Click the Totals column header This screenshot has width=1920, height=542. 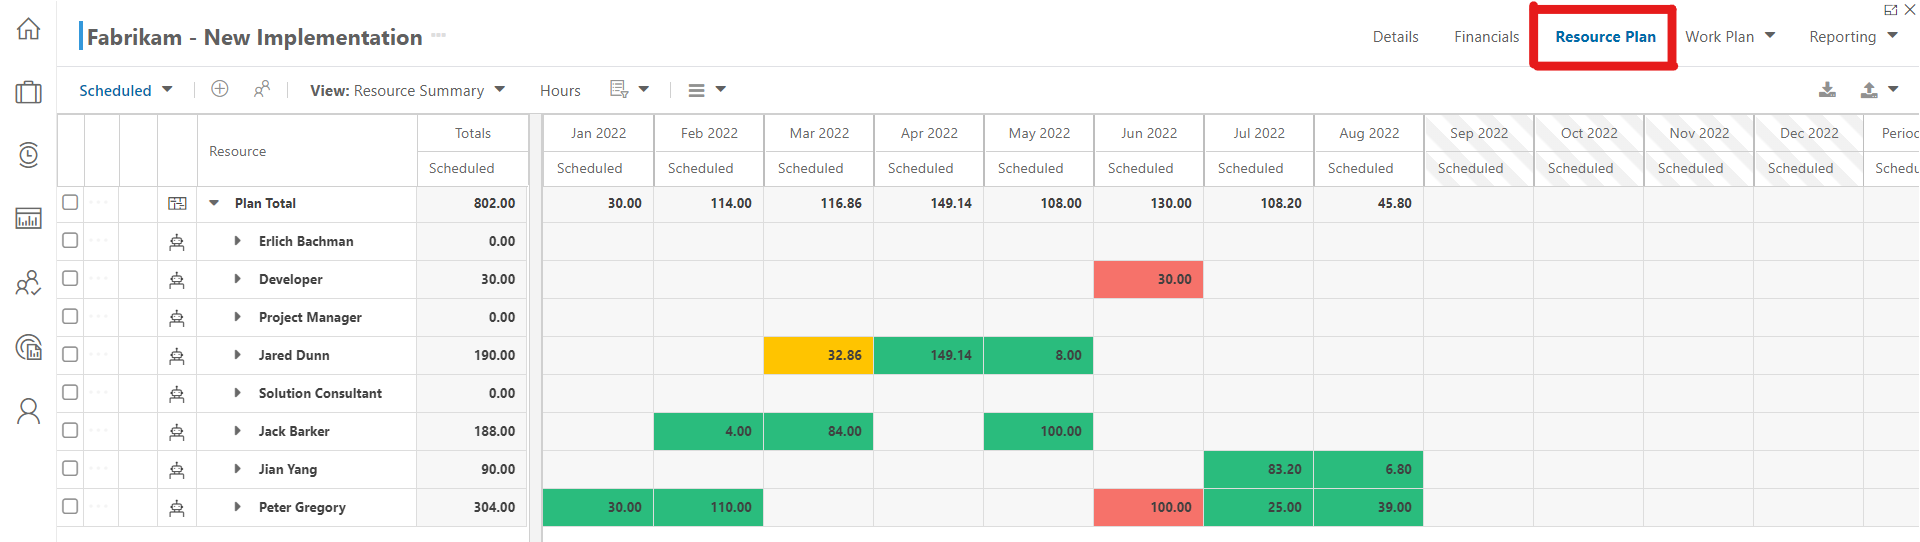coord(472,133)
